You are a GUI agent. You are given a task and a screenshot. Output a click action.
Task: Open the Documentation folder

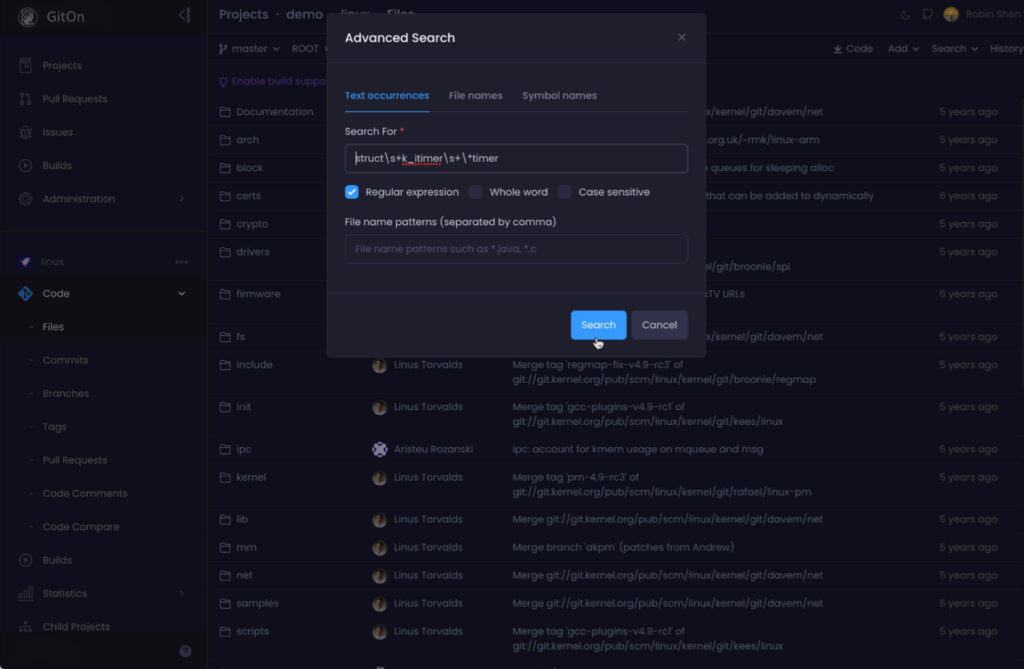(274, 112)
